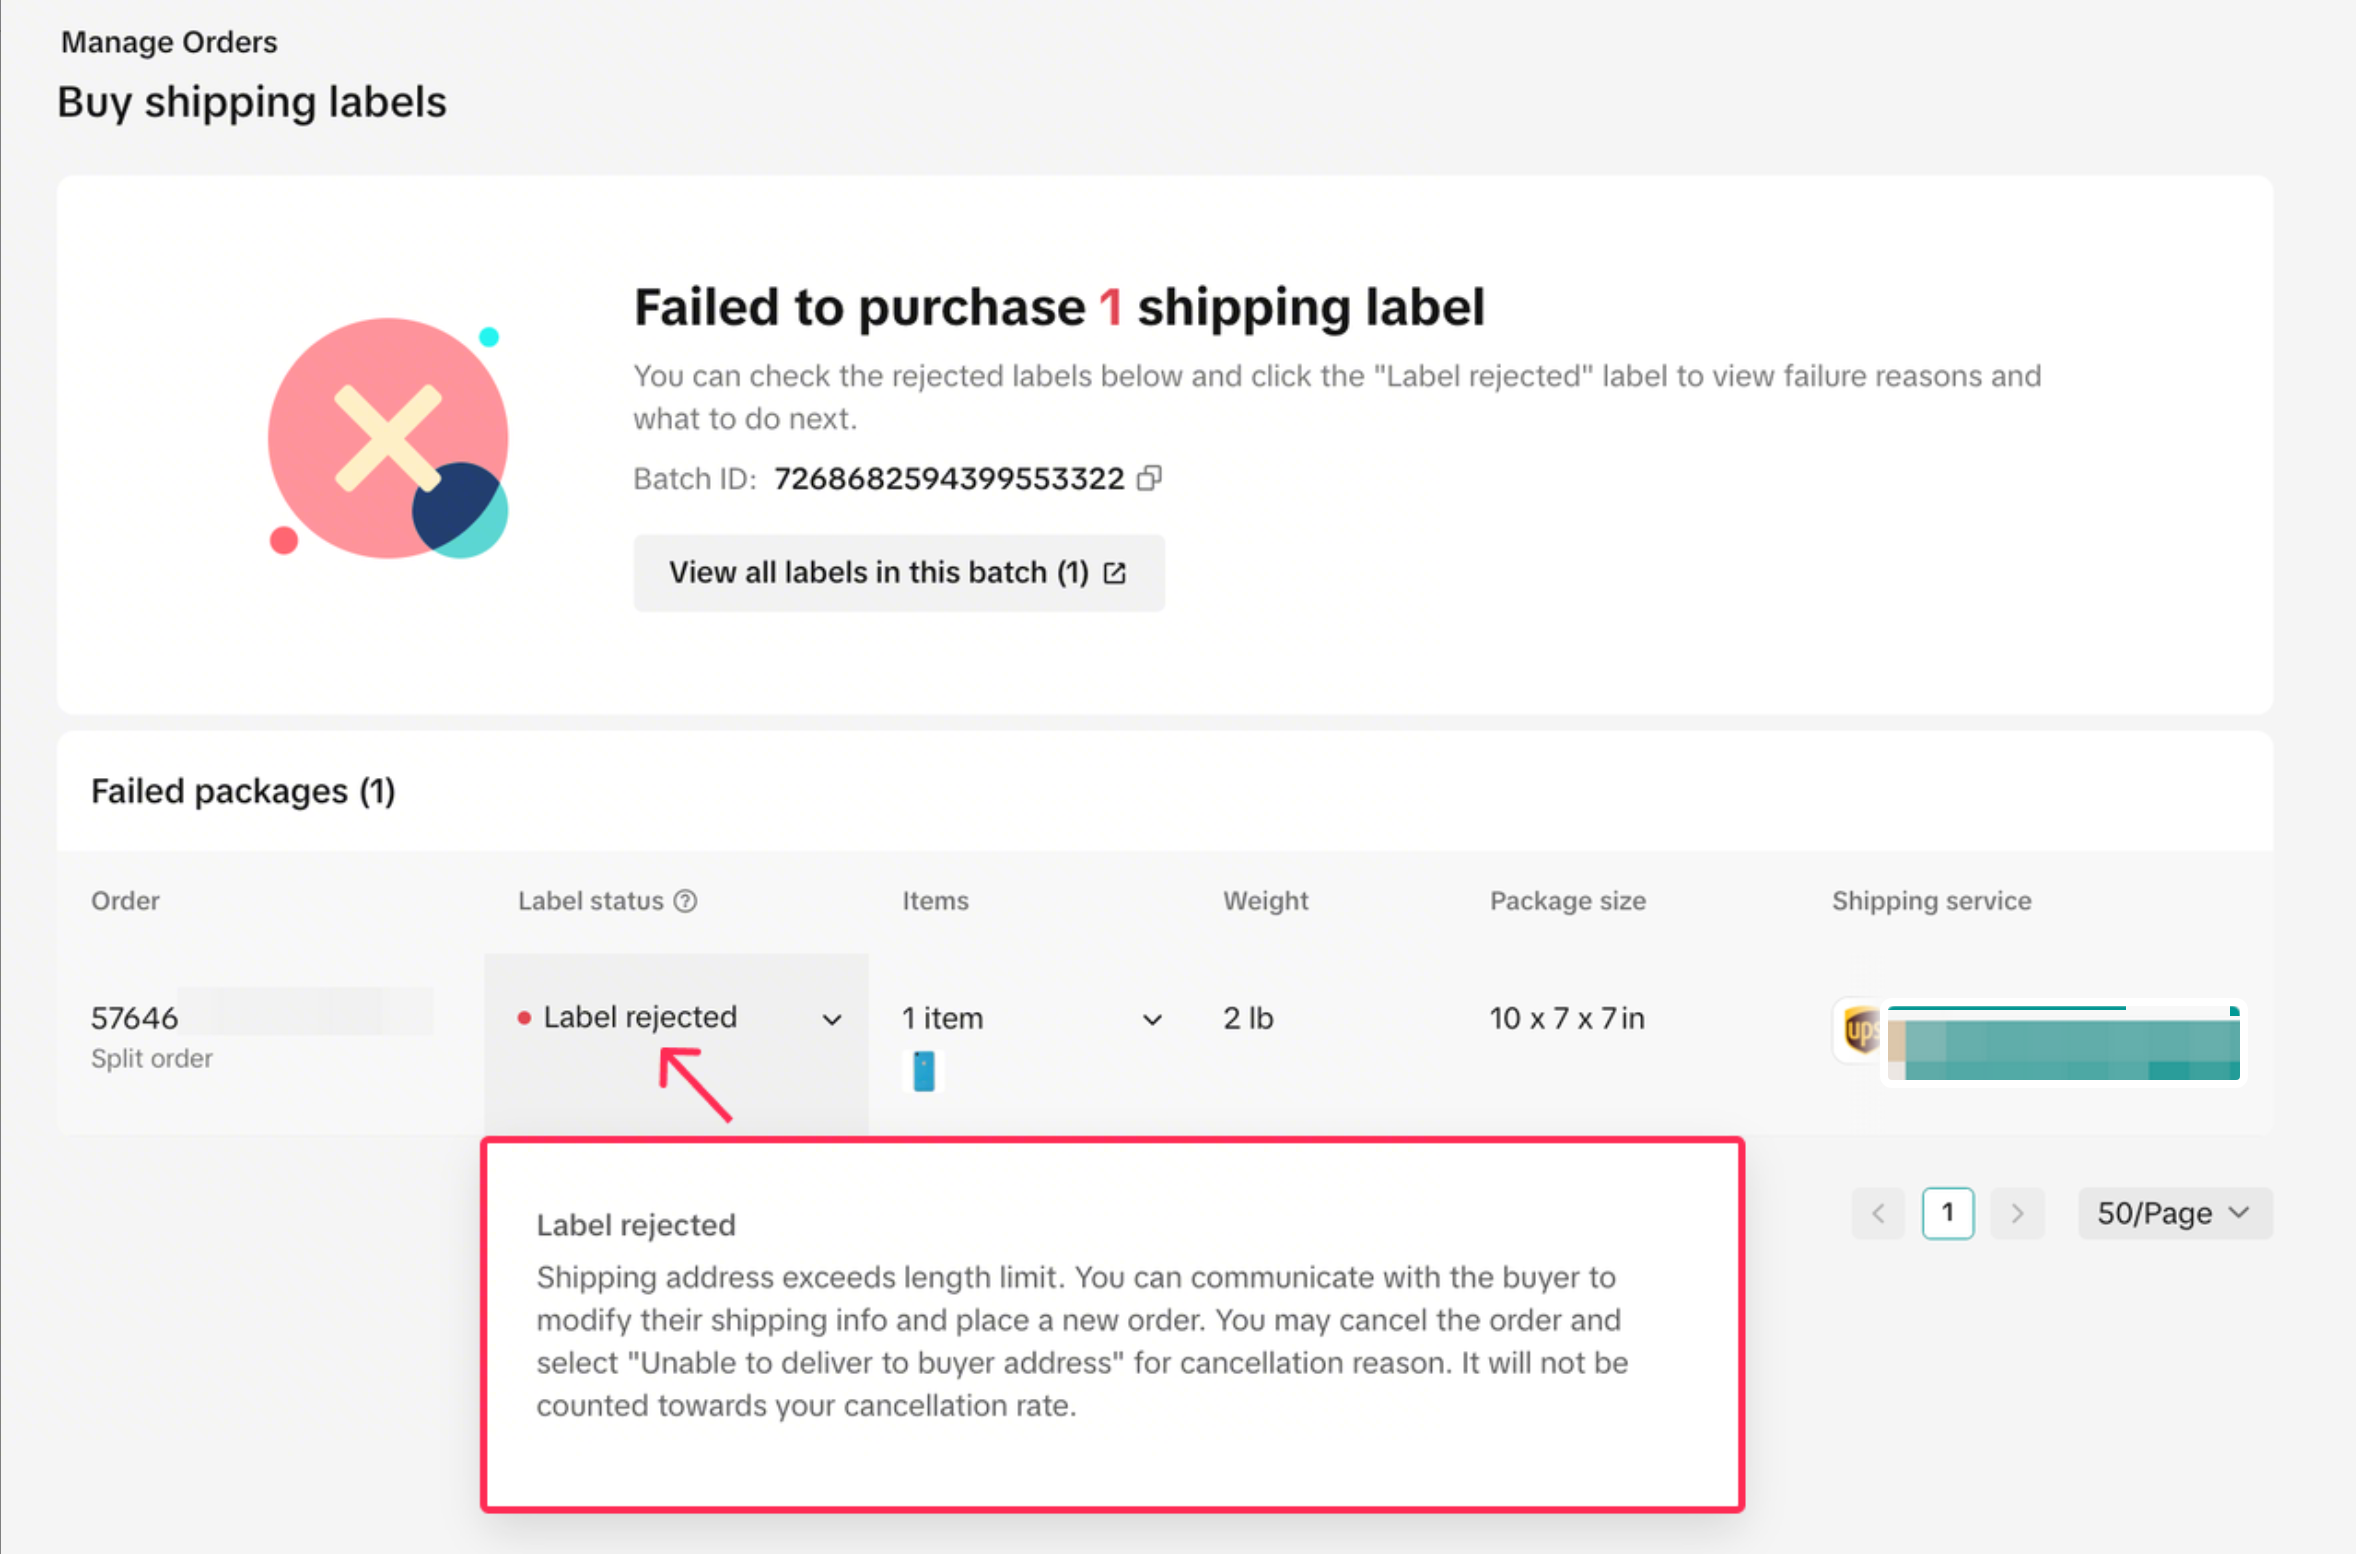The height and width of the screenshot is (1554, 2356).
Task: Click the Label rejected tooltip heading
Action: 636,1224
